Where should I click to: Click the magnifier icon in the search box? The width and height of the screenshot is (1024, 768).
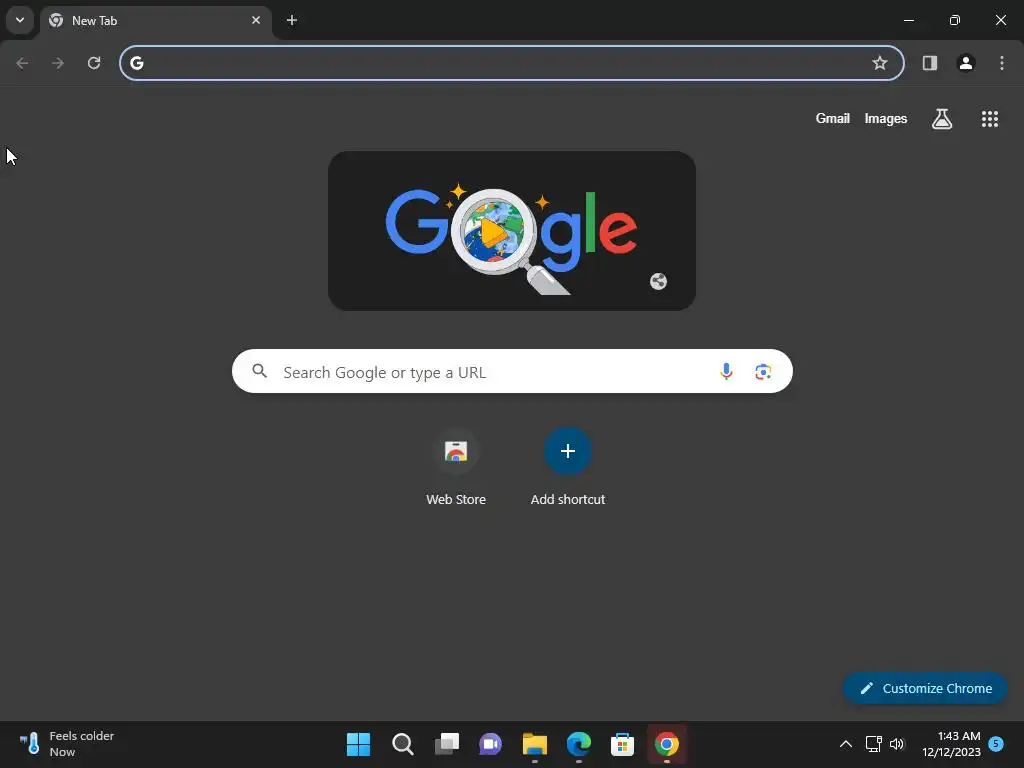pos(259,371)
